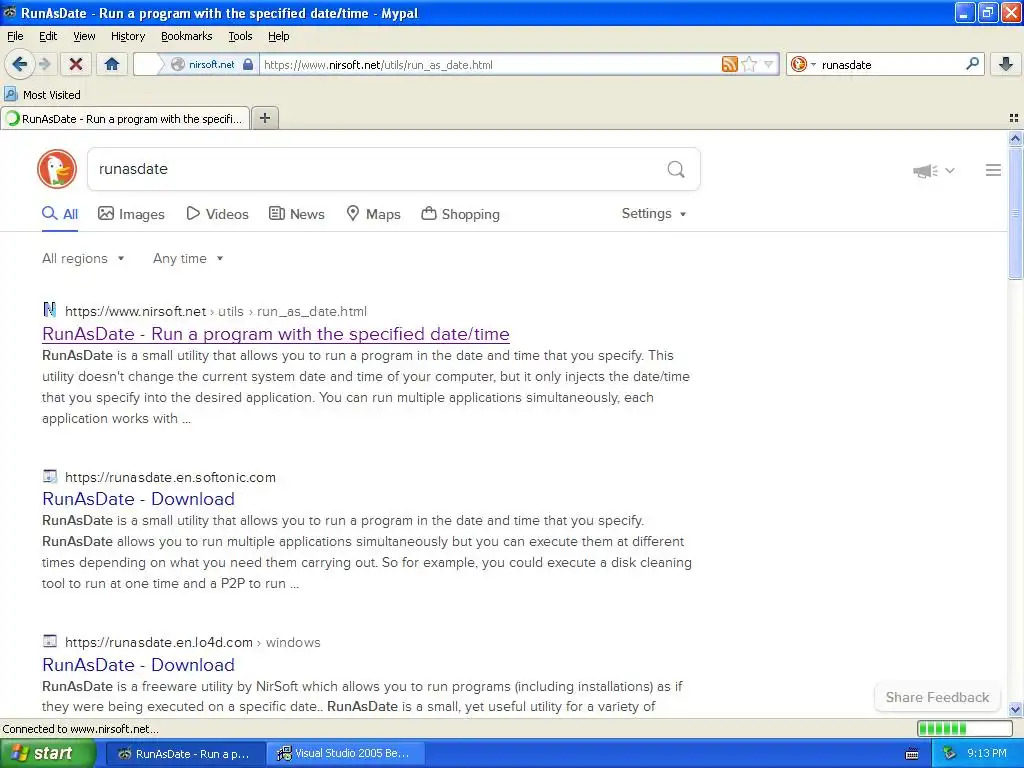Open the View menu
The width and height of the screenshot is (1024, 768).
coord(84,36)
